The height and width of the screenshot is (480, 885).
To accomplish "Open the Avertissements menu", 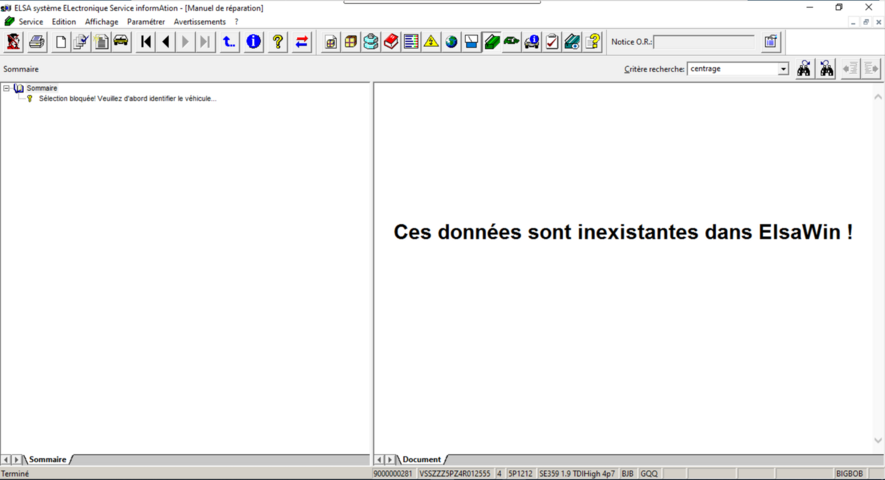I will (x=200, y=21).
